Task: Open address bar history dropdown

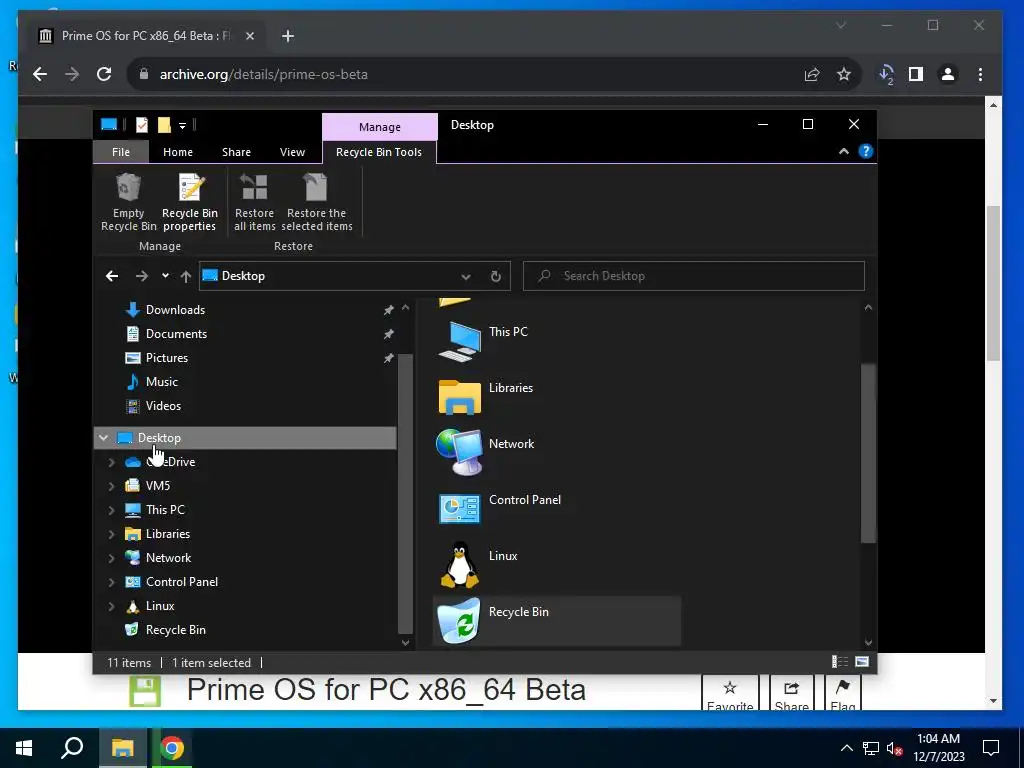Action: [466, 276]
